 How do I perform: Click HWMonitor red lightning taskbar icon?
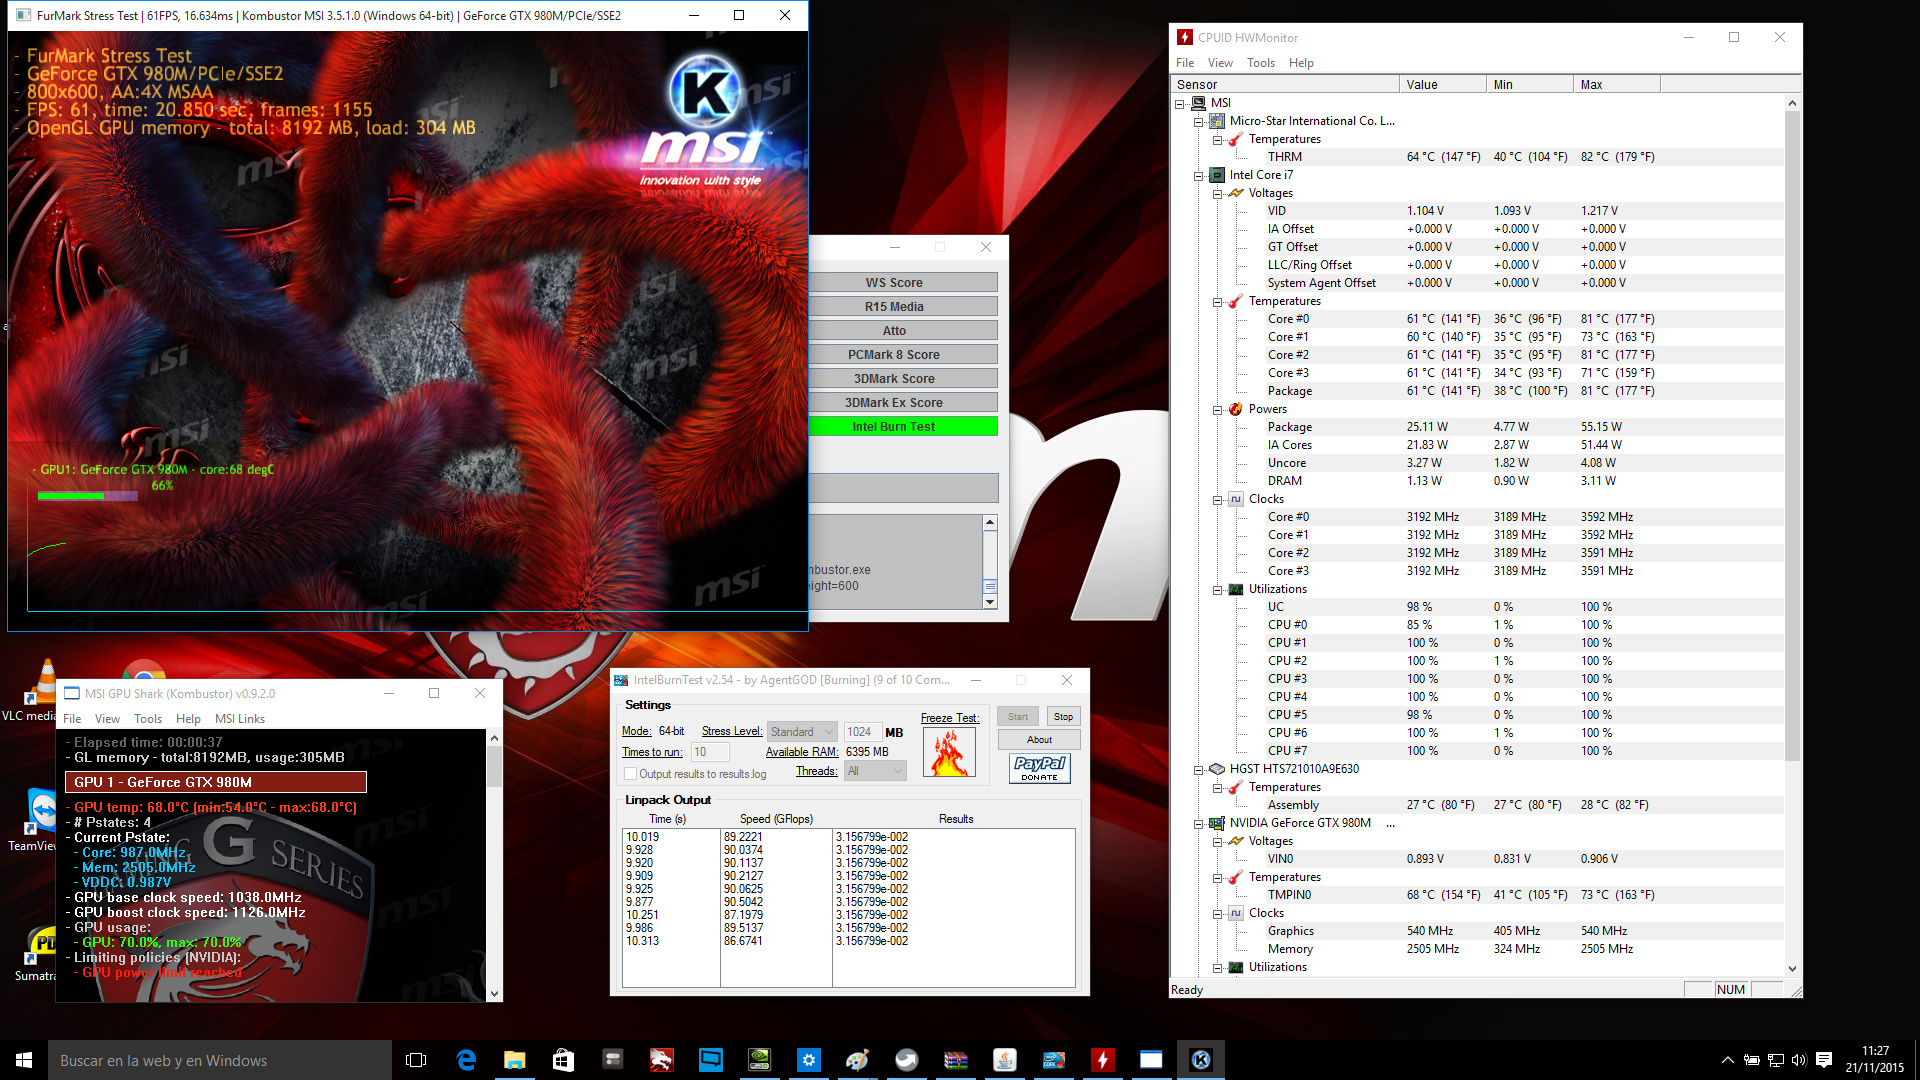1102,1060
